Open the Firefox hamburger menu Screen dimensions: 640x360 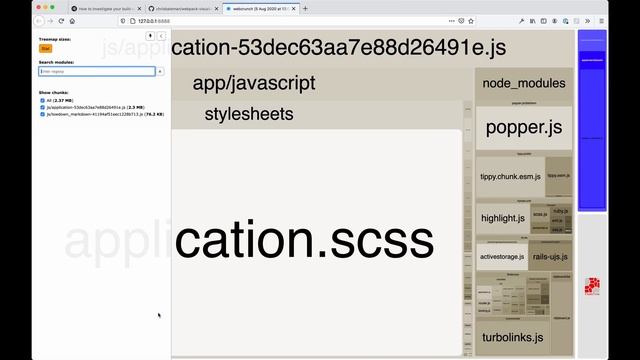pos(602,21)
